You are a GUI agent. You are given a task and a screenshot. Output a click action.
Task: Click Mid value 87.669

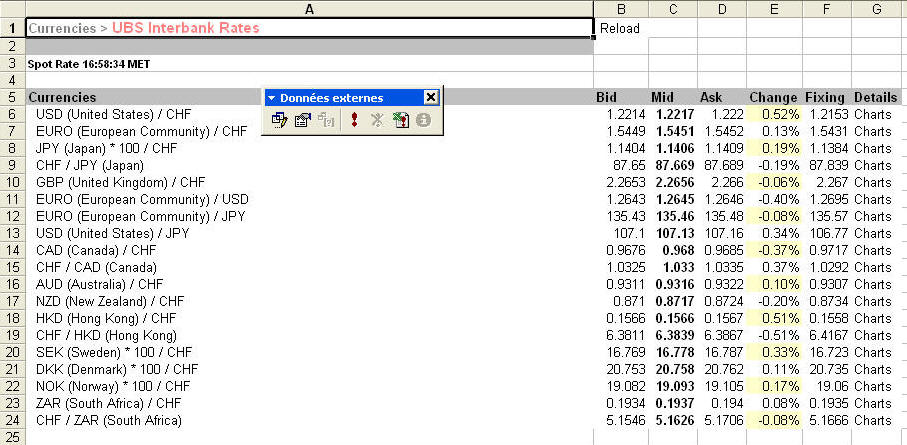click(675, 166)
